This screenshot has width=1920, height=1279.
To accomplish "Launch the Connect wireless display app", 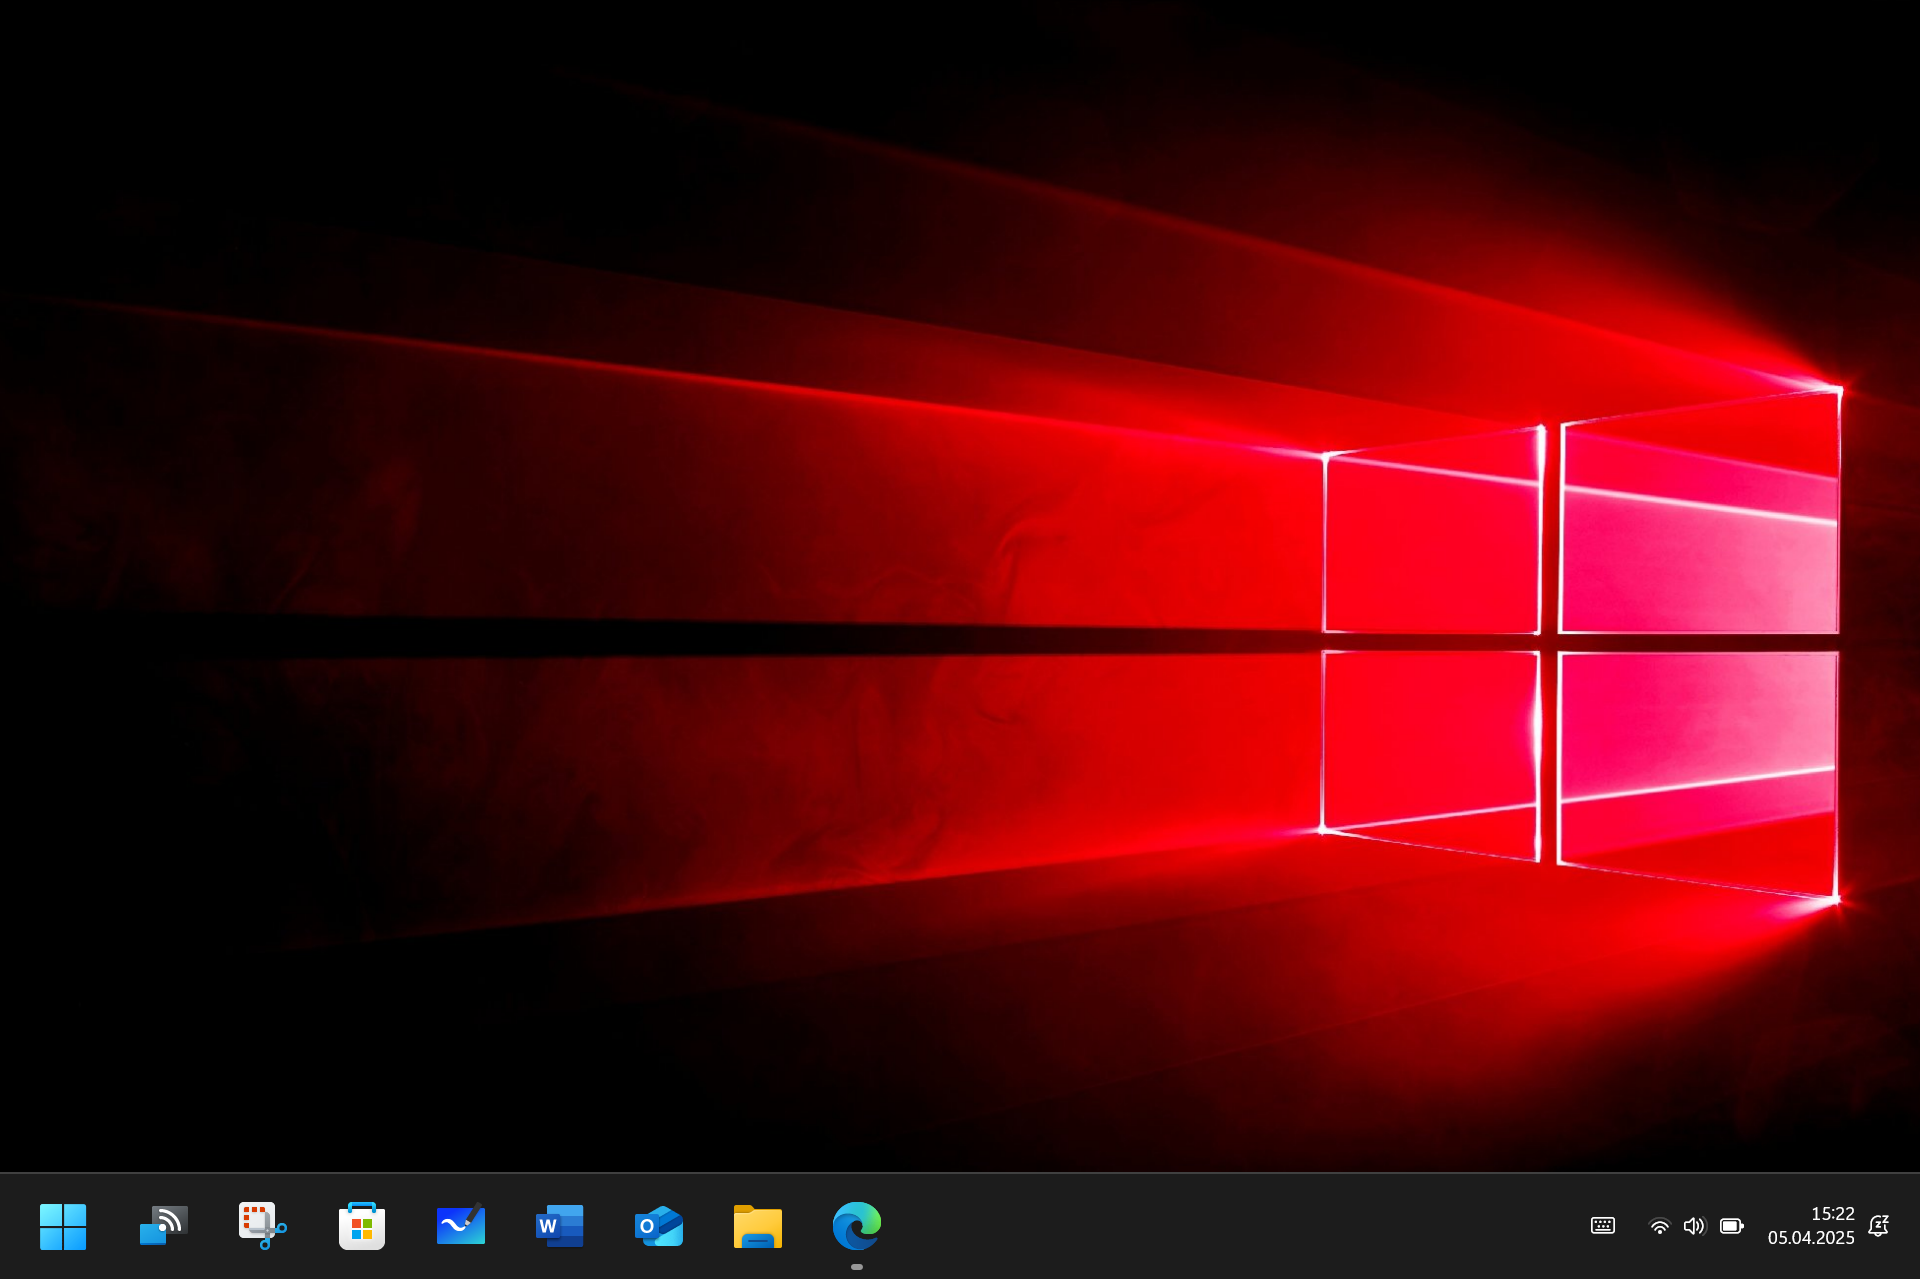I will click(x=163, y=1226).
